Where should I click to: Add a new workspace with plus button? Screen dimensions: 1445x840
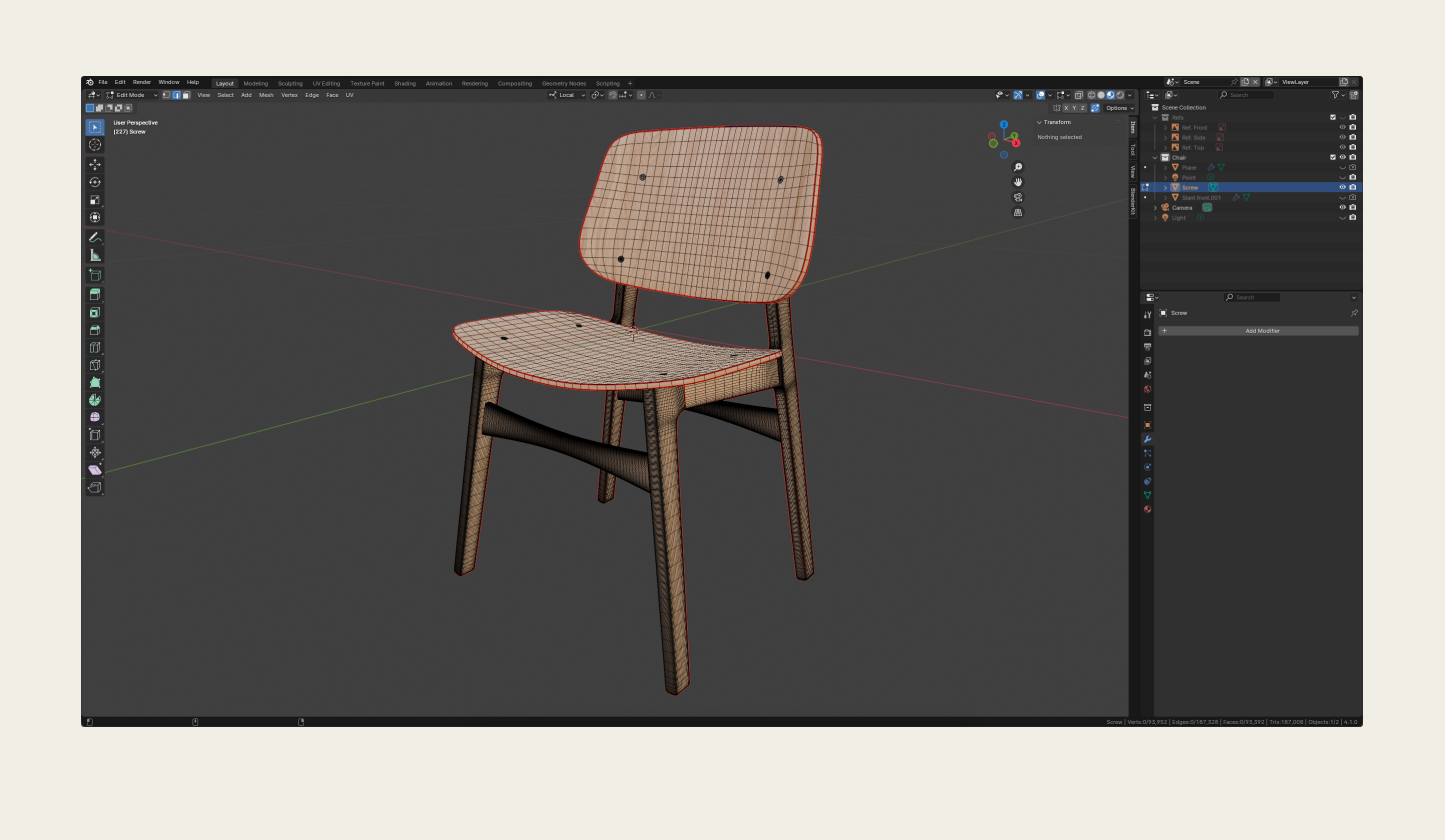click(630, 83)
